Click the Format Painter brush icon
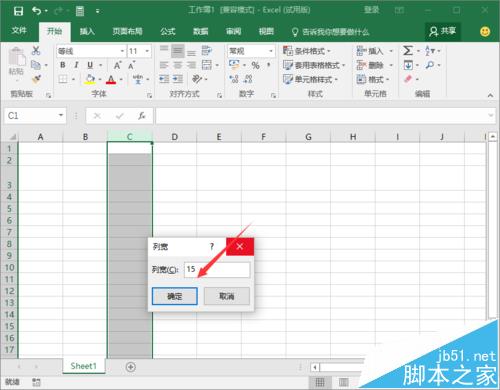Screen dimensions: 500x390 [x=36, y=79]
